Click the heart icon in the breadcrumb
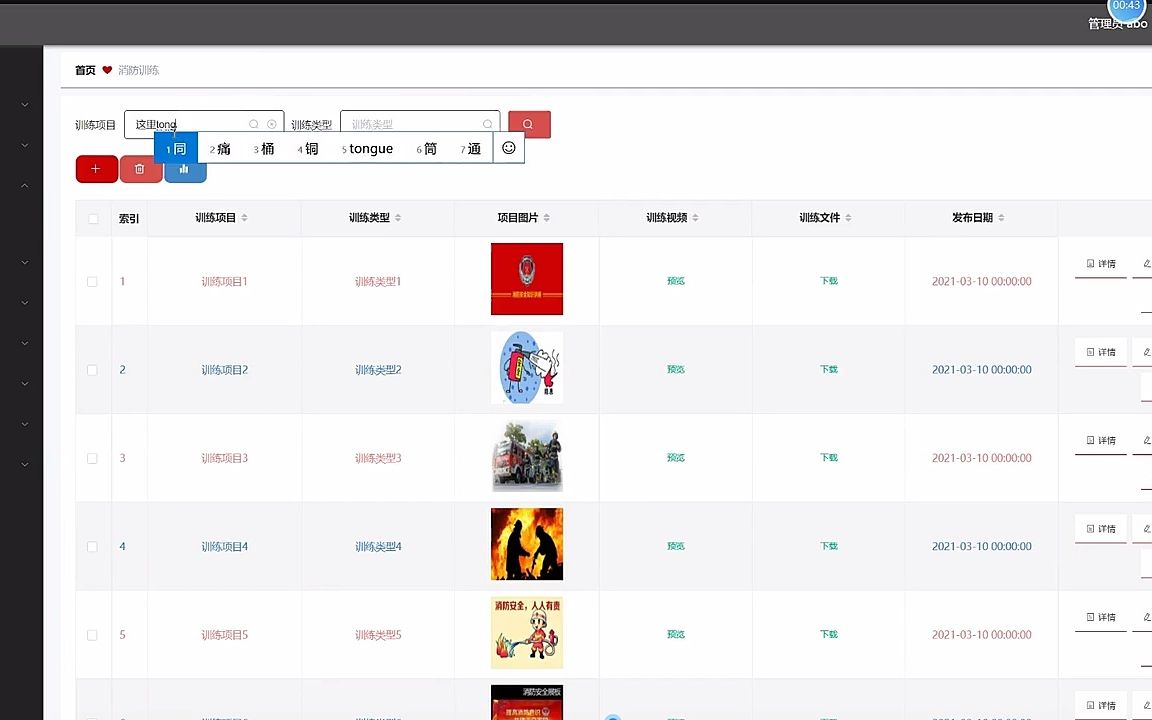Viewport: 1152px width, 720px height. [107, 70]
